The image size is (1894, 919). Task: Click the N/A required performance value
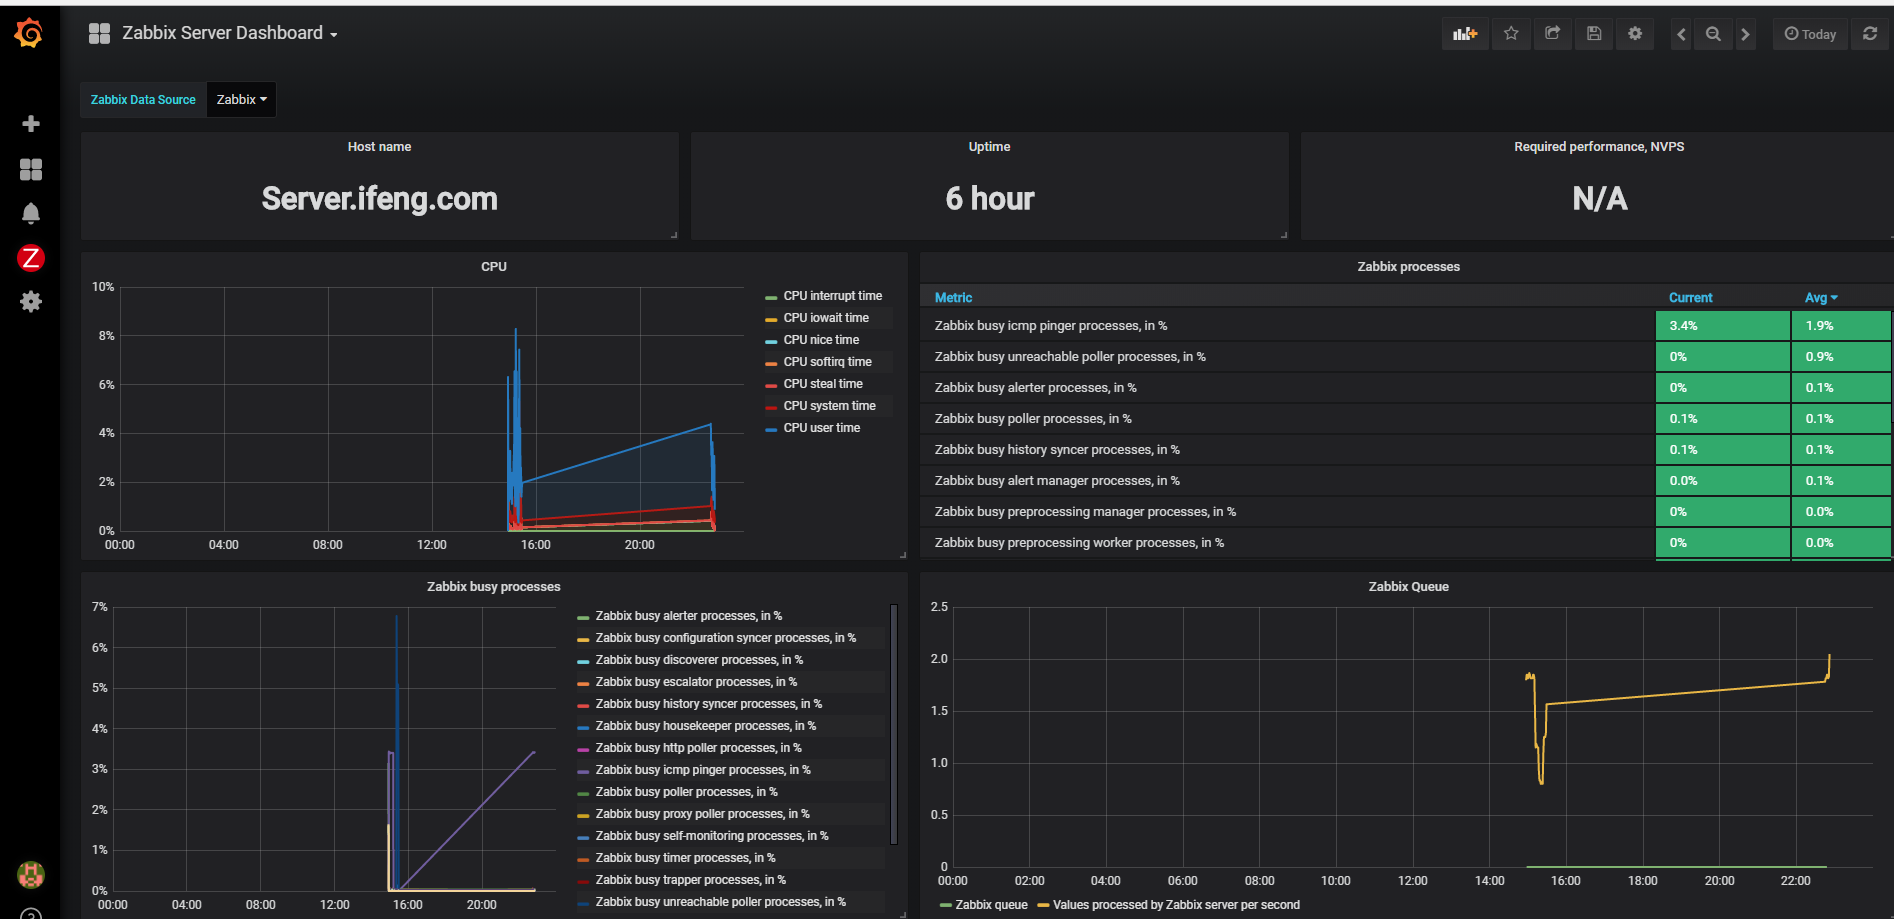pos(1599,199)
